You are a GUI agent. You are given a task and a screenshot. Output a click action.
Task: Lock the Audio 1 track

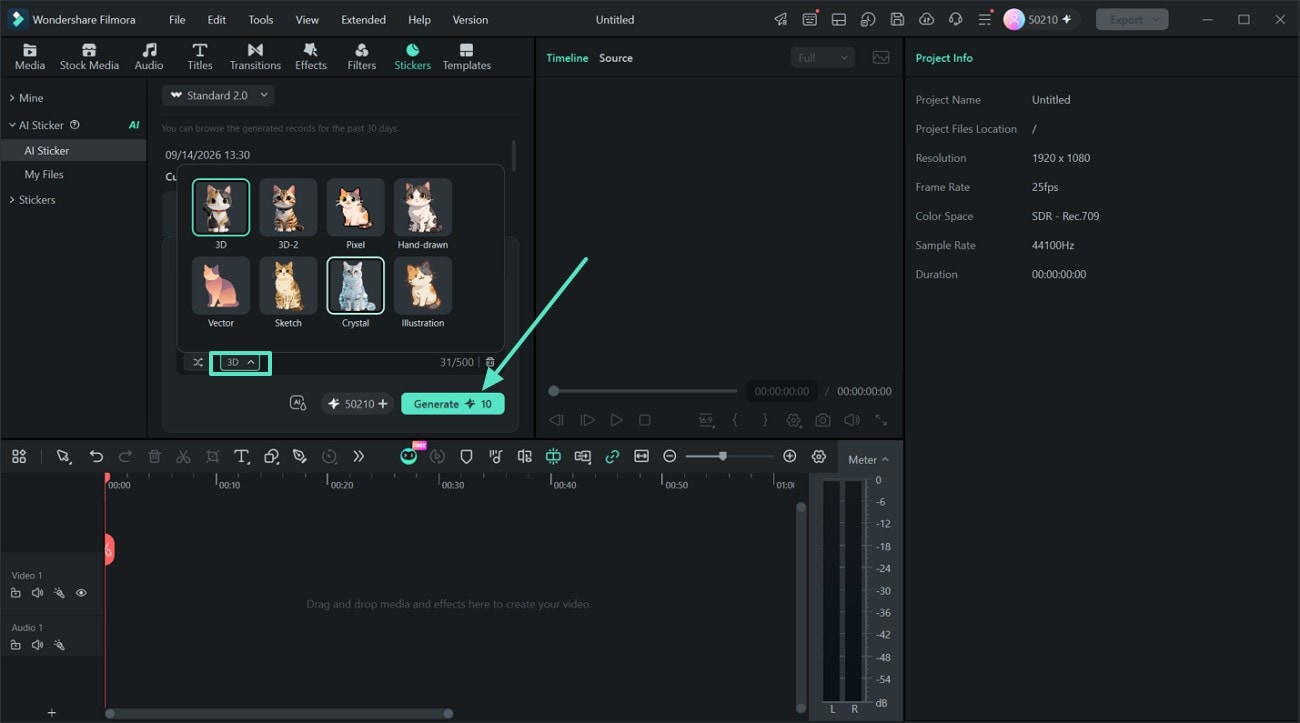pyautogui.click(x=16, y=645)
